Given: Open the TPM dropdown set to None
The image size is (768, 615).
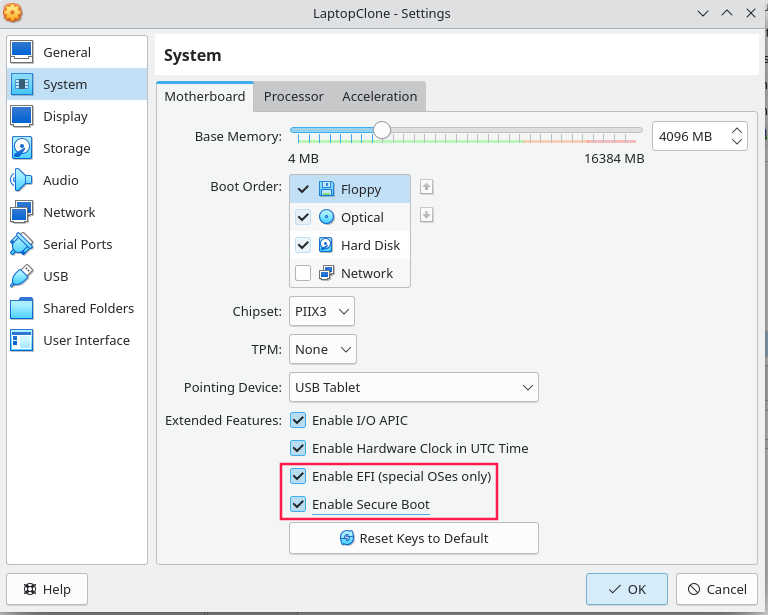Looking at the screenshot, I should click(323, 349).
